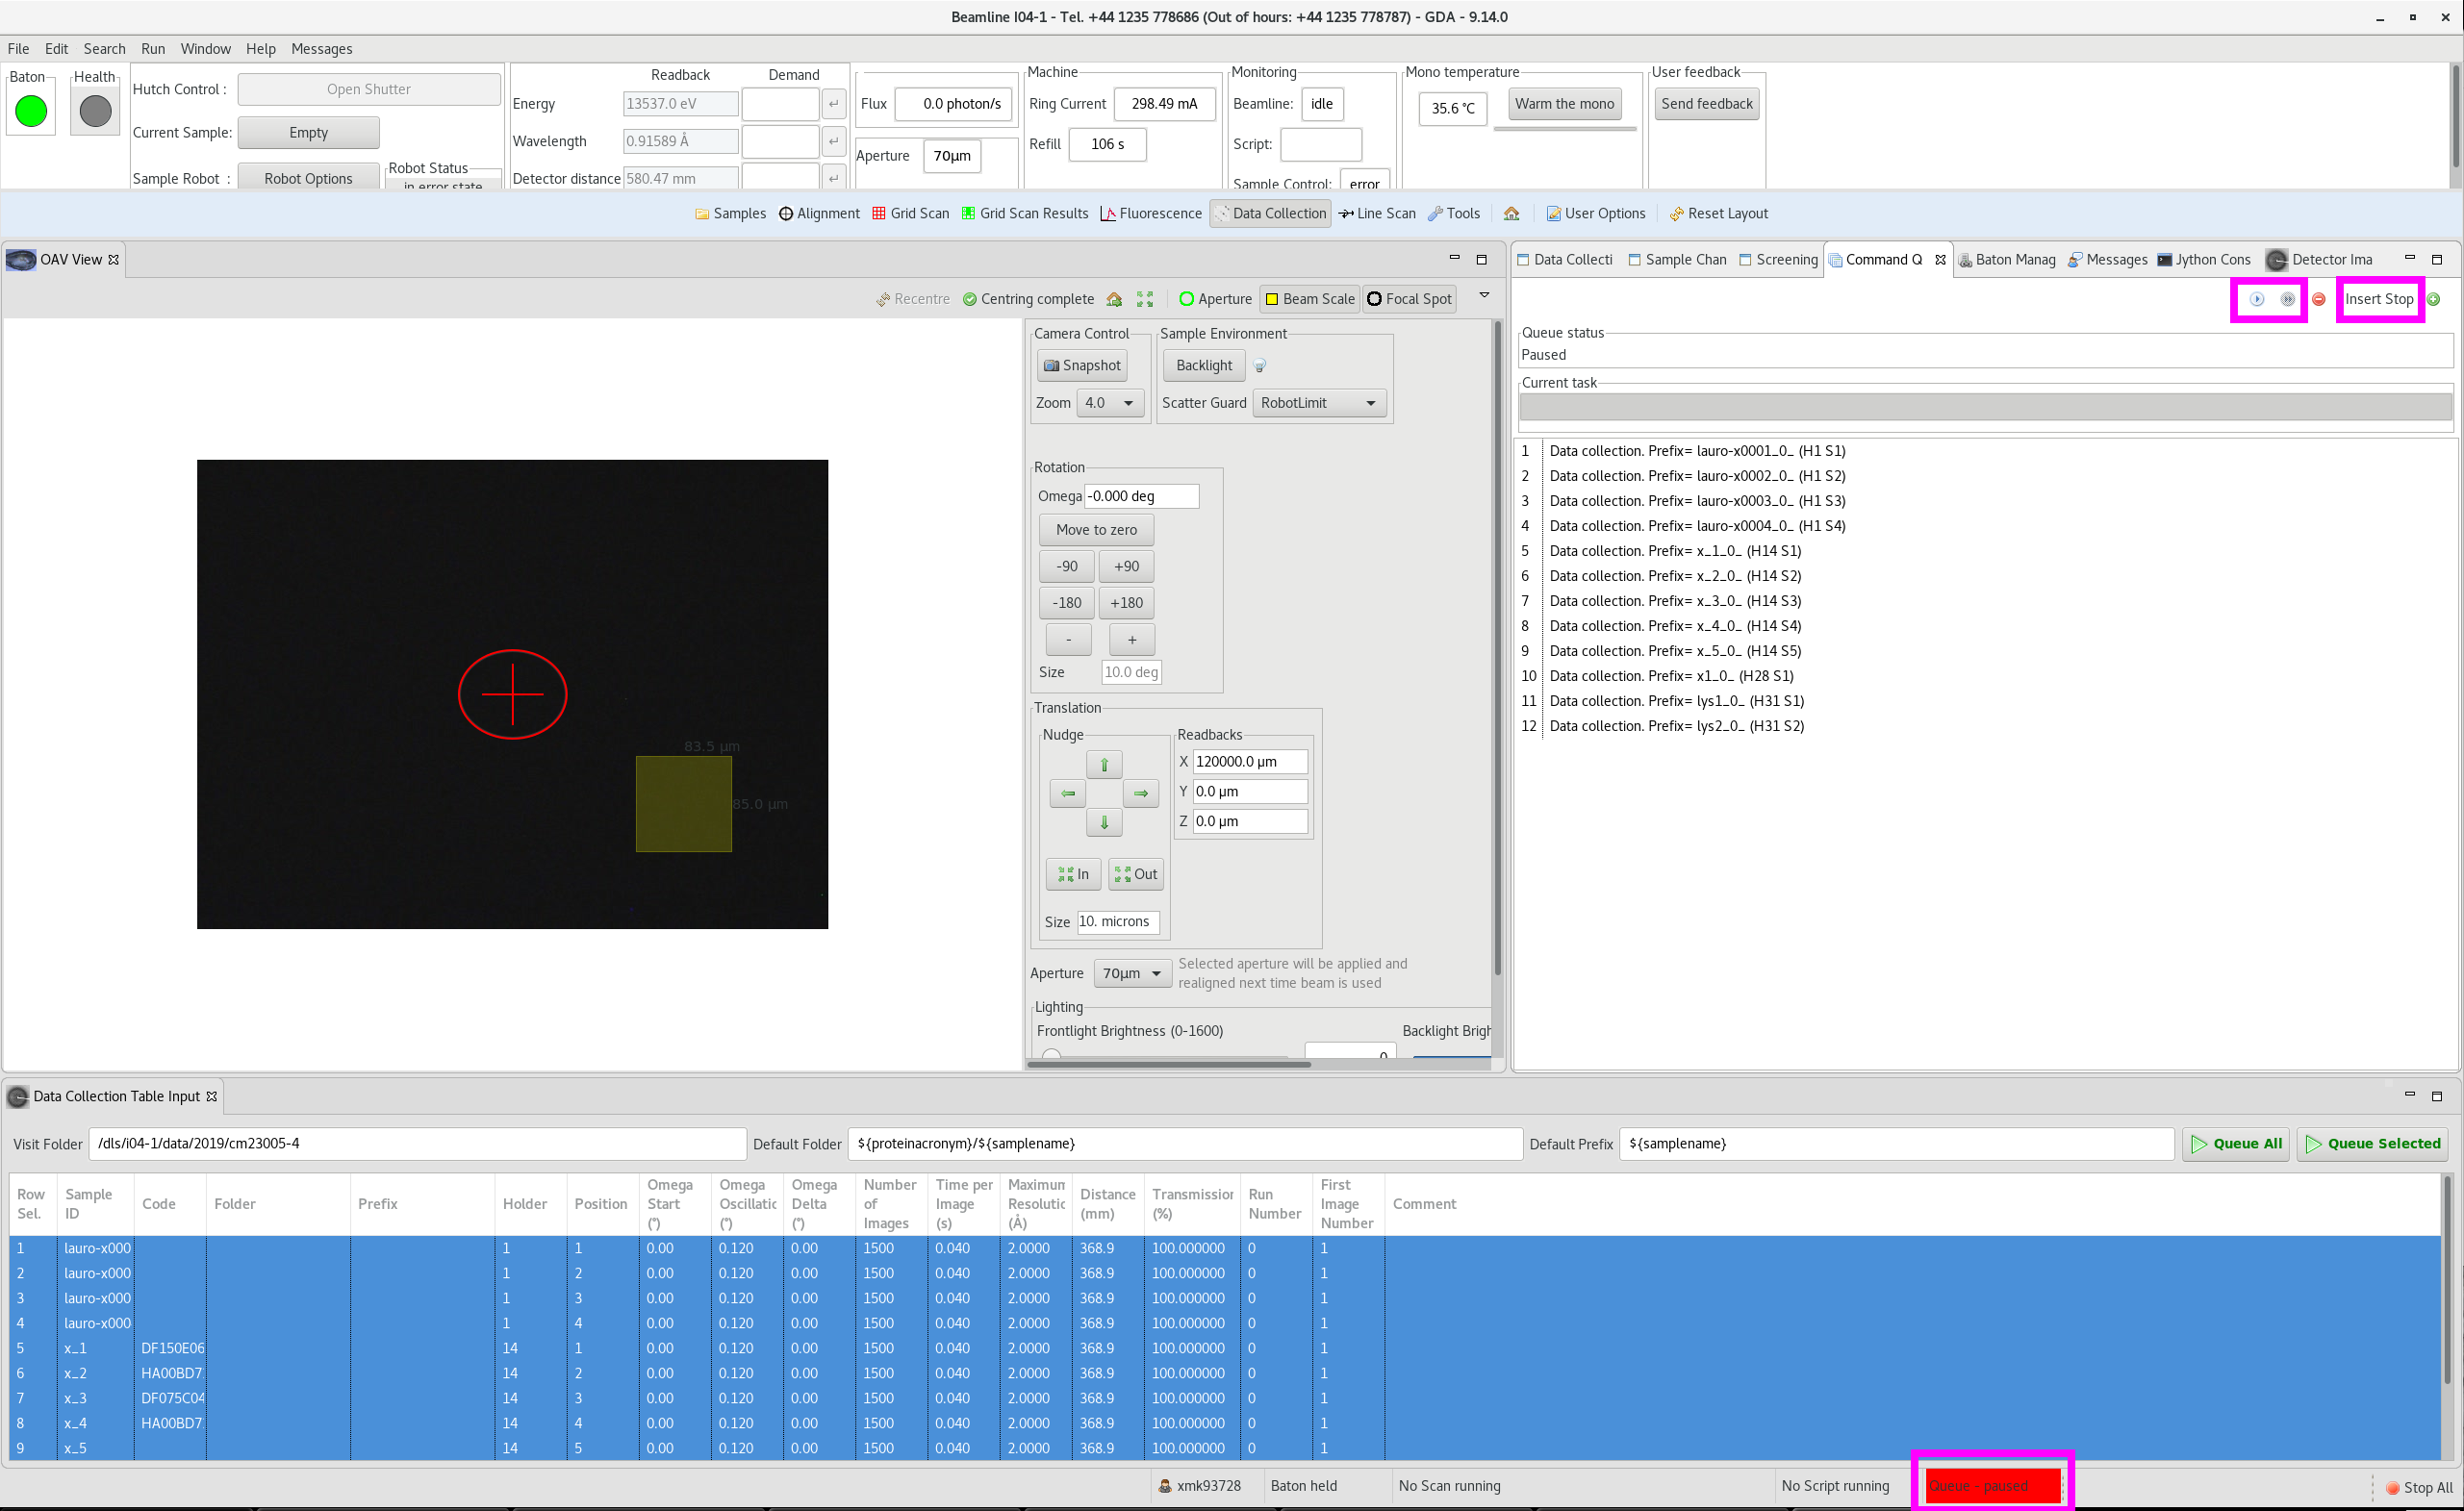
Task: Open the Fluorescence perspective
Action: 1150,213
